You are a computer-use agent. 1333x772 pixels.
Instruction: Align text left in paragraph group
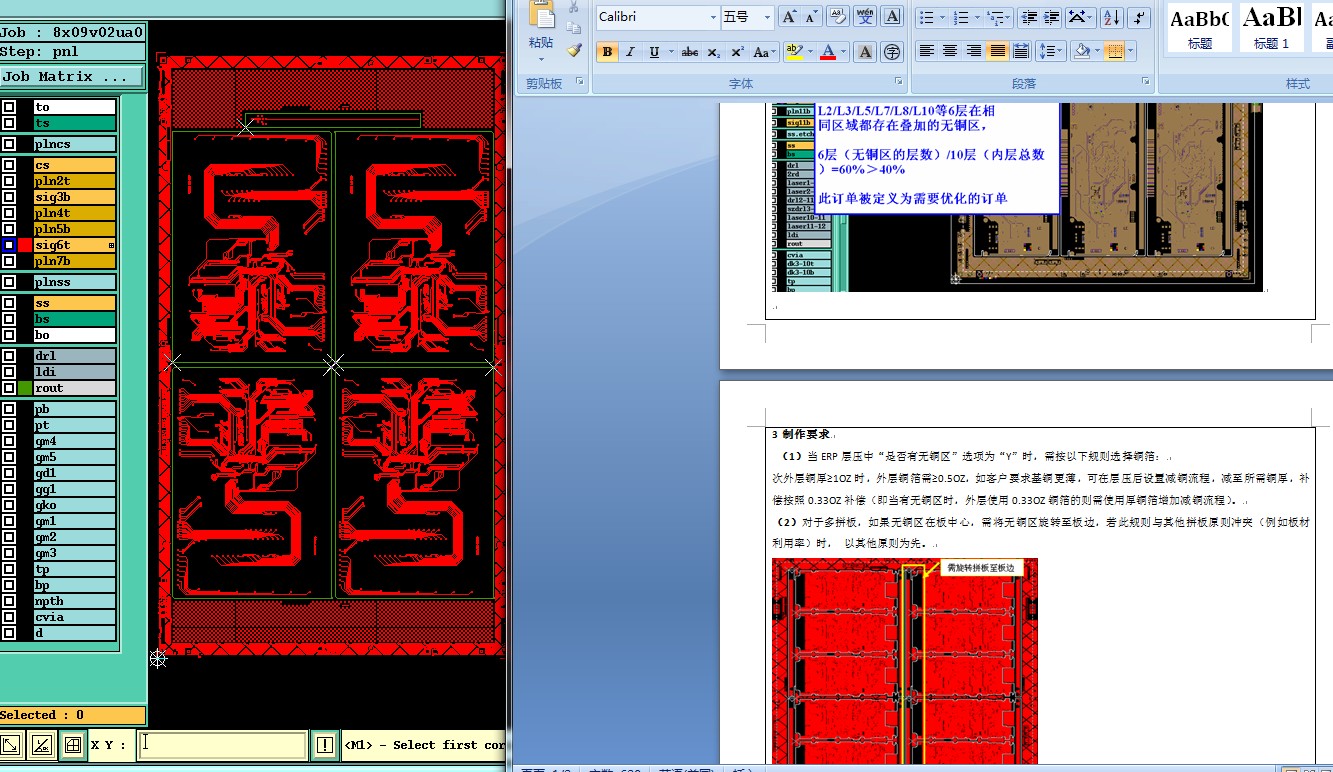point(927,51)
